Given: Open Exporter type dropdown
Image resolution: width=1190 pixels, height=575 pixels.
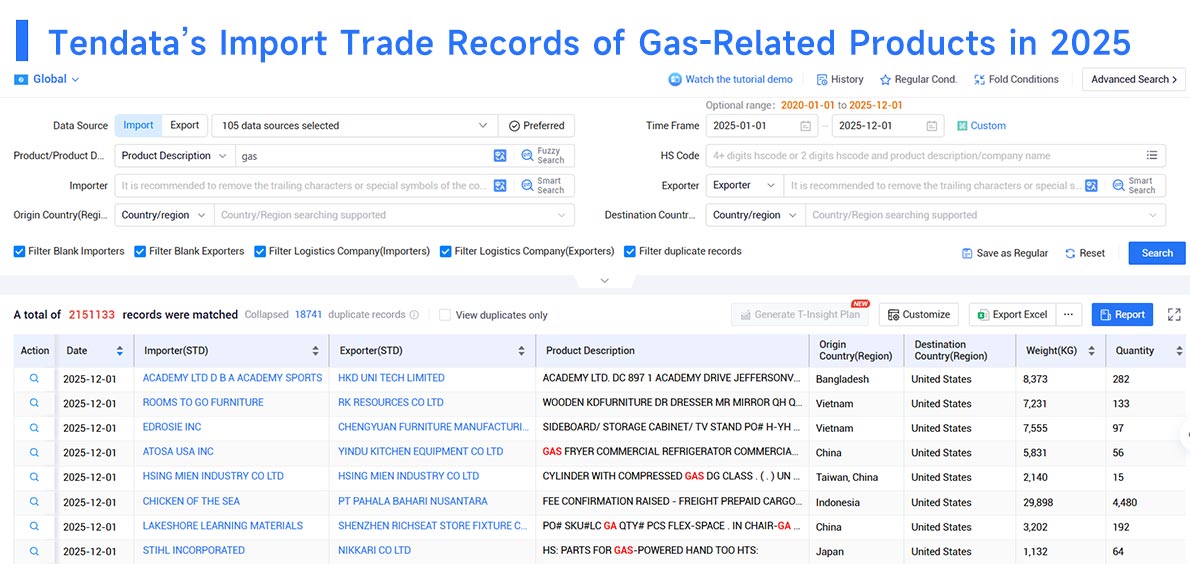Looking at the screenshot, I should (x=745, y=185).
